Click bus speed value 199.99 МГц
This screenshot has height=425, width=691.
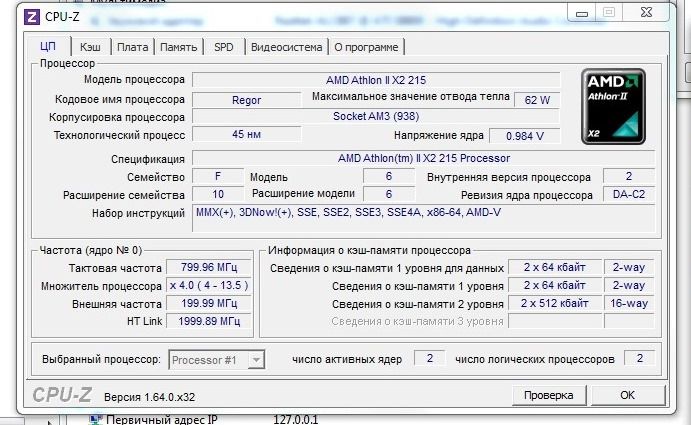pyautogui.click(x=209, y=303)
